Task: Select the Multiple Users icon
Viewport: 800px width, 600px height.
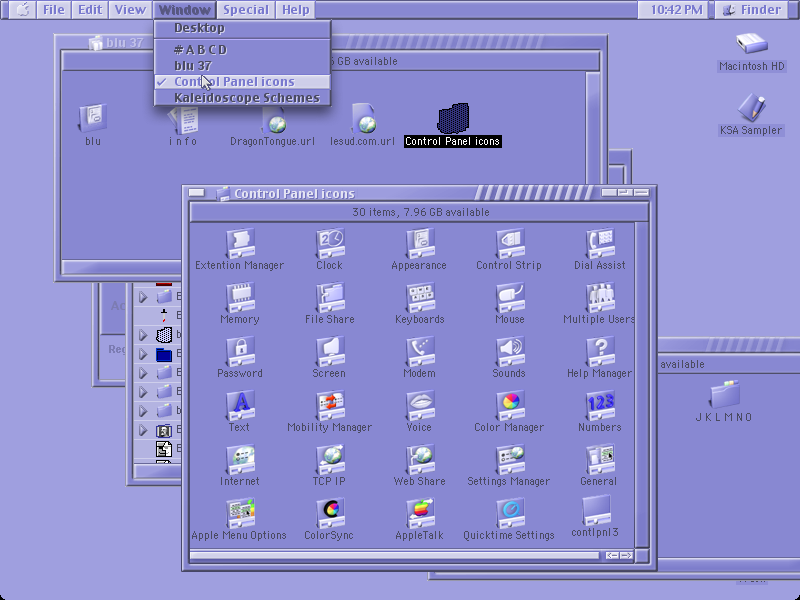Action: click(600, 297)
